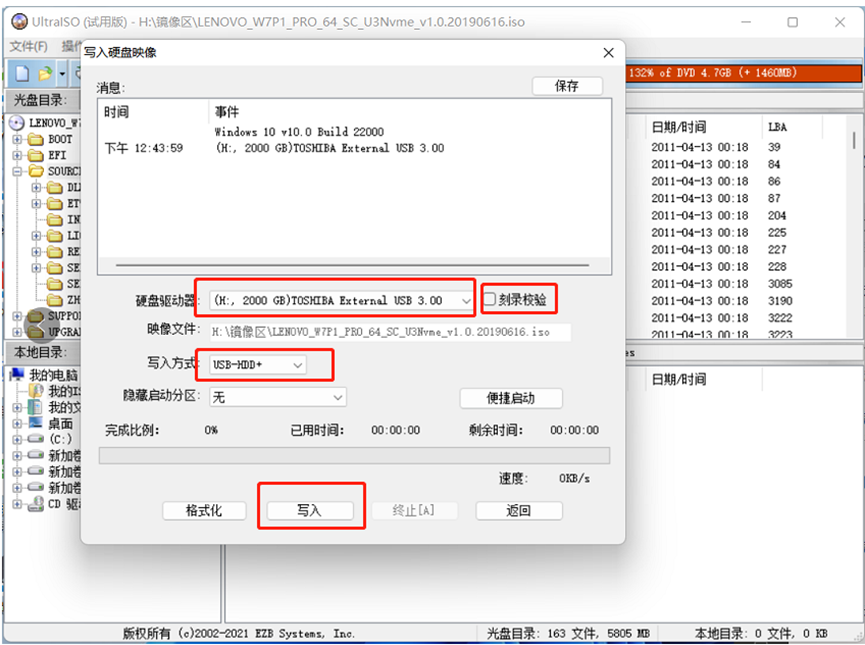The image size is (865, 645).
Task: Click the 映像文件 path field
Action: 390,332
